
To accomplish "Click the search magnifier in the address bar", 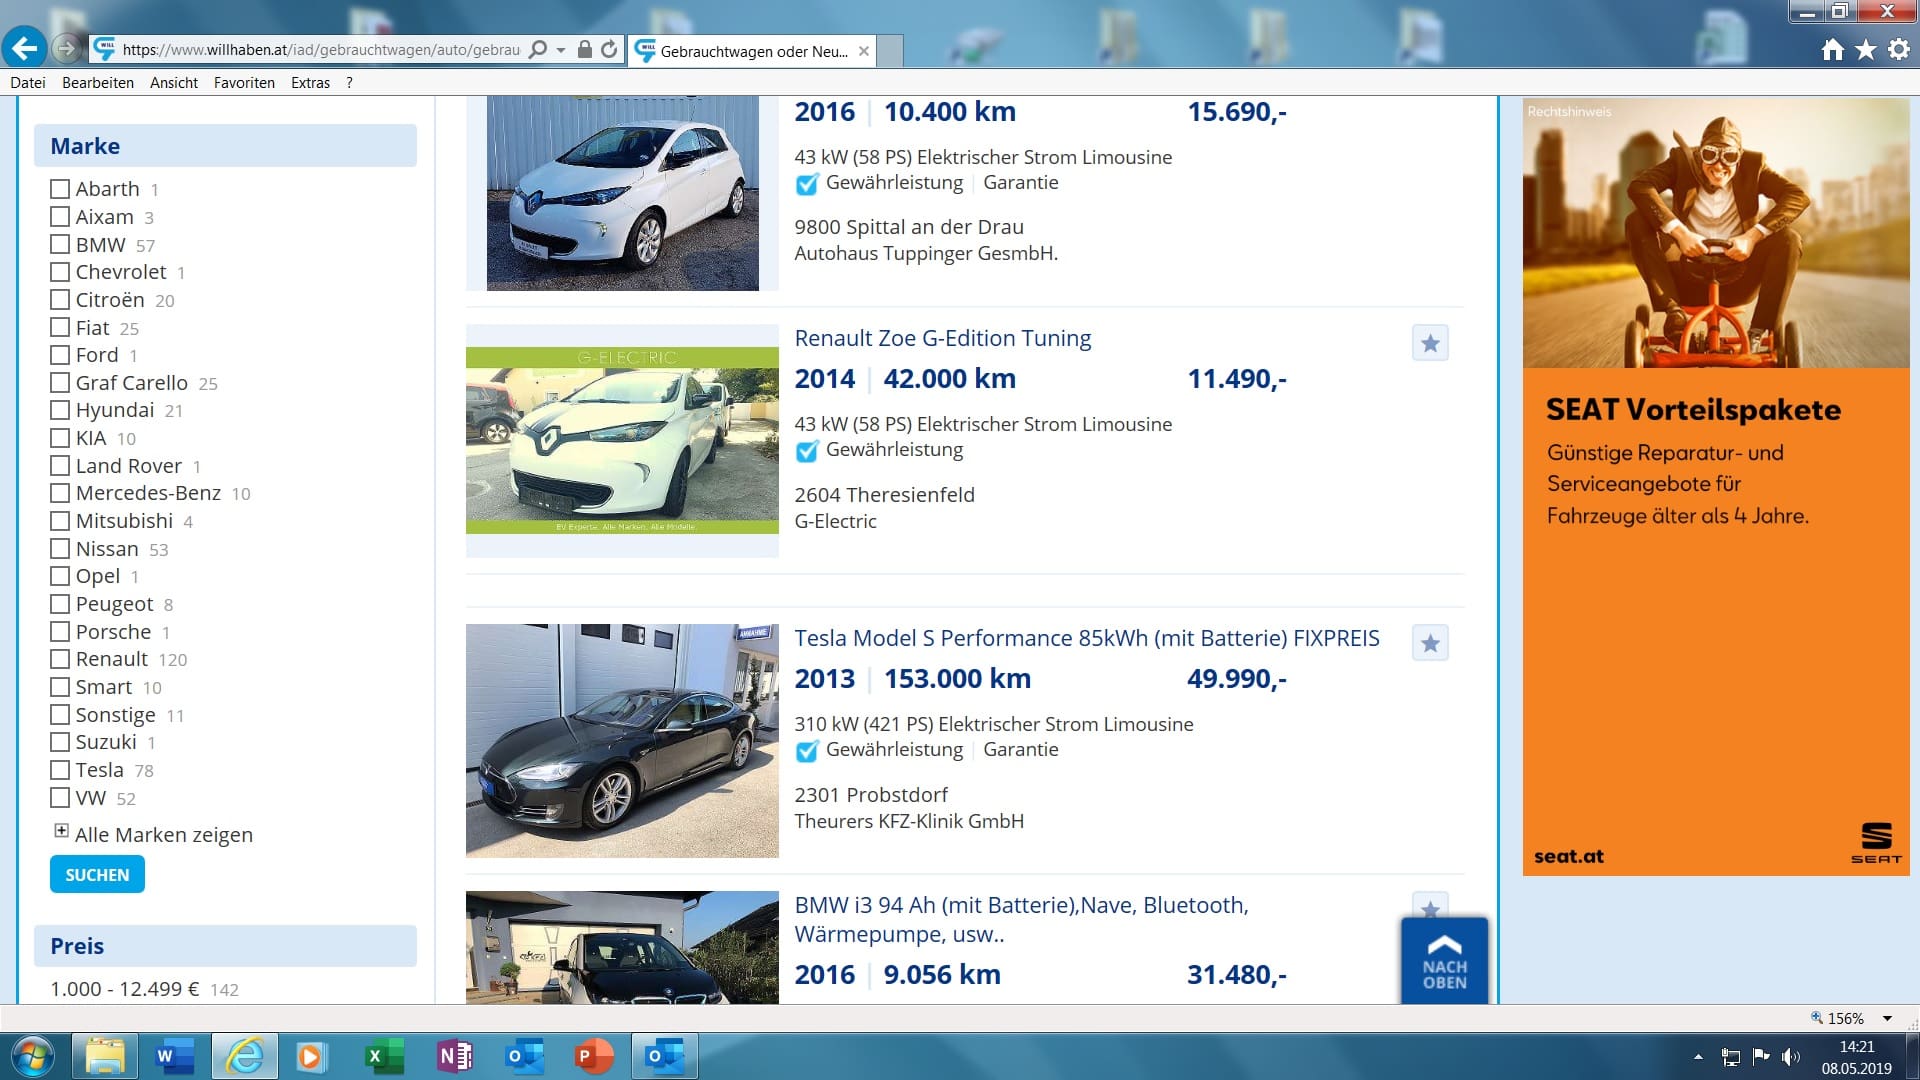I will [x=538, y=49].
